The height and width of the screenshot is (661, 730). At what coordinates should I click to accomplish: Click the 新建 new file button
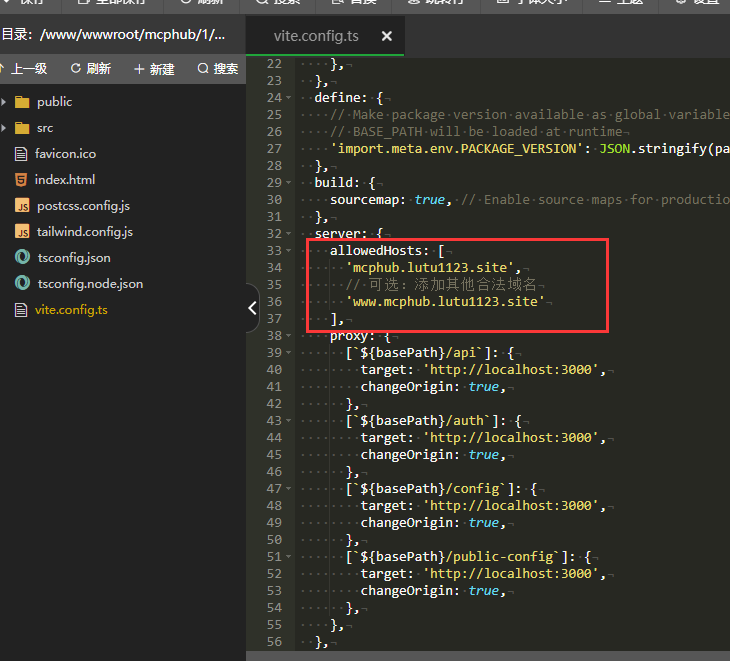click(x=154, y=69)
